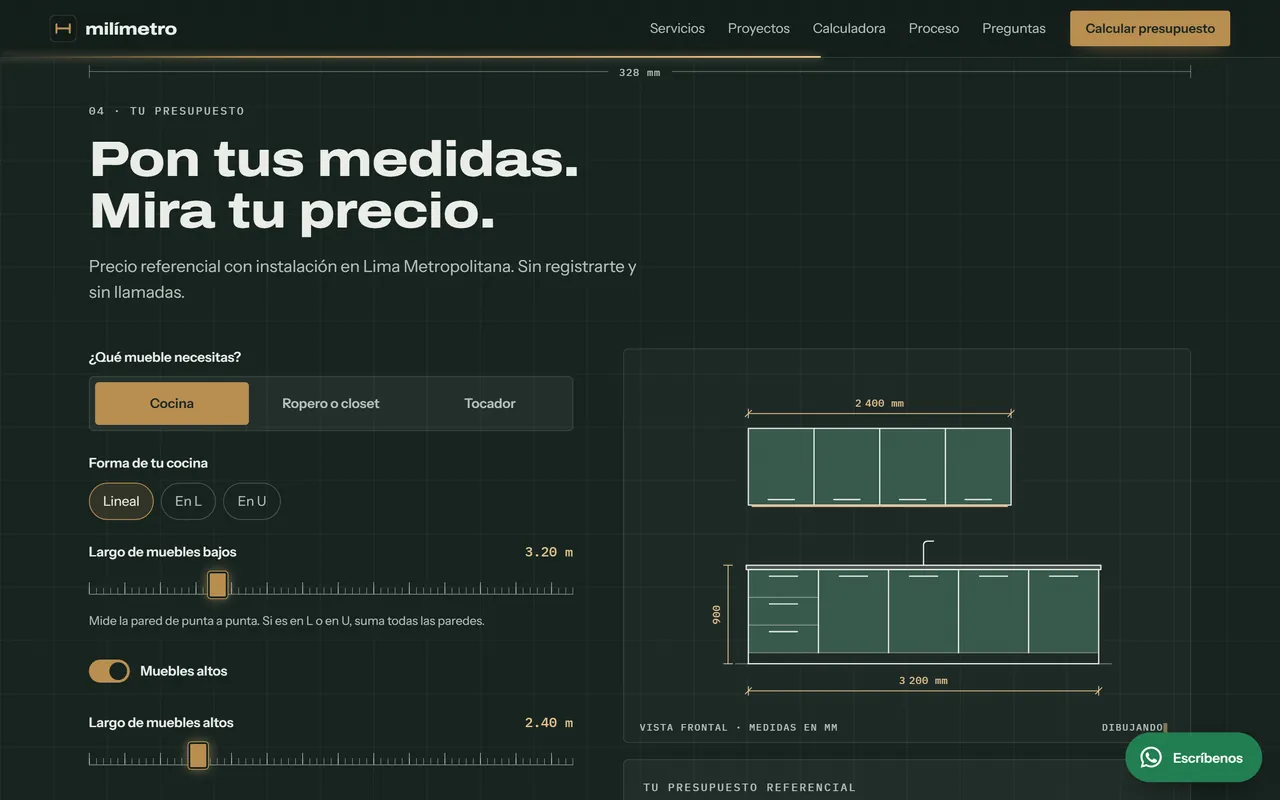Click the 328 mm ruler label
The width and height of the screenshot is (1280, 800).
640,72
